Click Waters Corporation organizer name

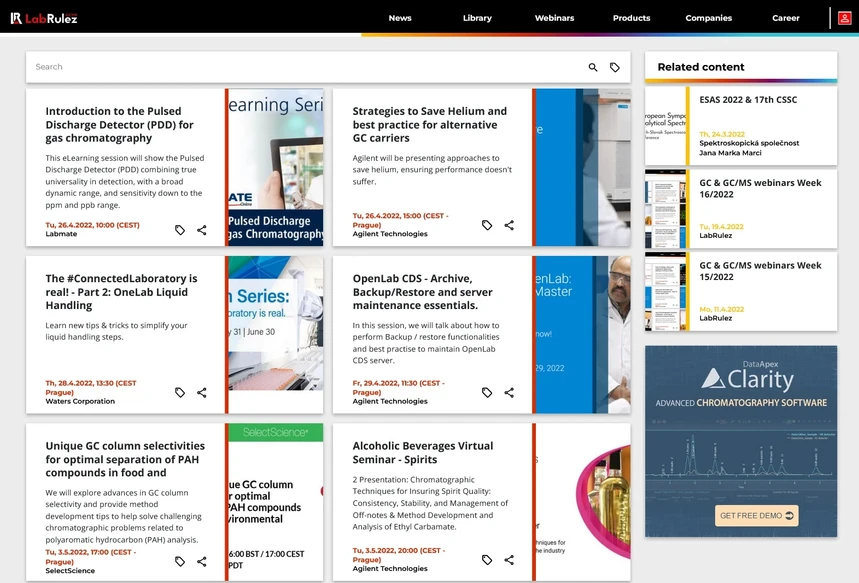80,401
